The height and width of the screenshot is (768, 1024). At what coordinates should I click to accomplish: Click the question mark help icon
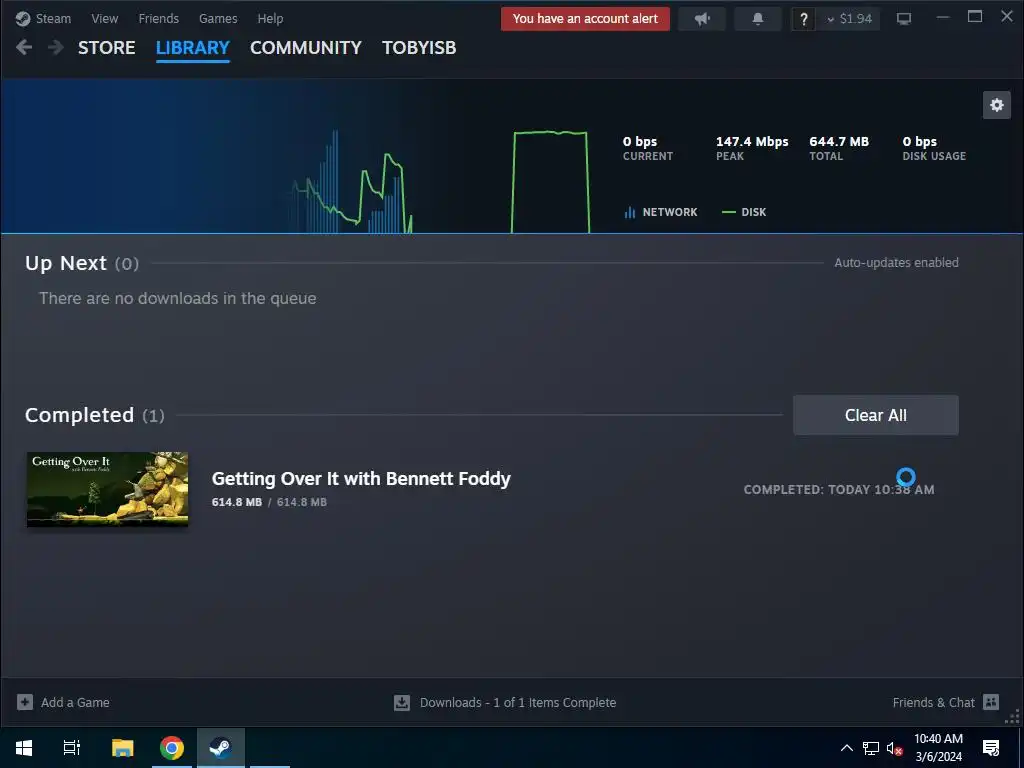(x=803, y=19)
